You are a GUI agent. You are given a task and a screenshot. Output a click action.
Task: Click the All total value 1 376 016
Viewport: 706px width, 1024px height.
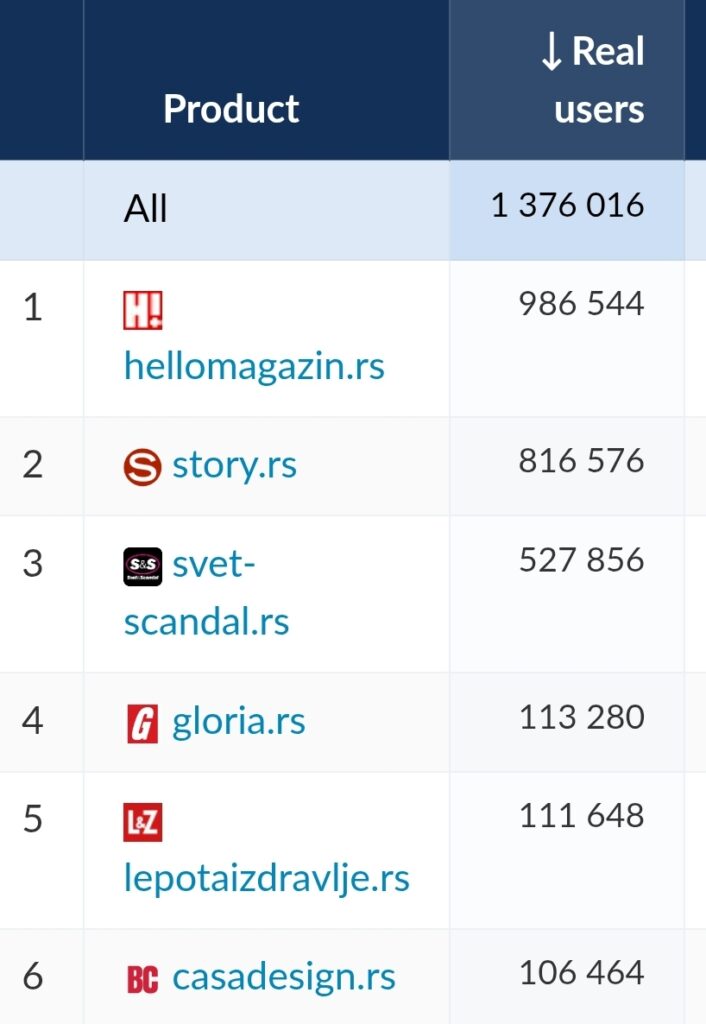tap(567, 205)
